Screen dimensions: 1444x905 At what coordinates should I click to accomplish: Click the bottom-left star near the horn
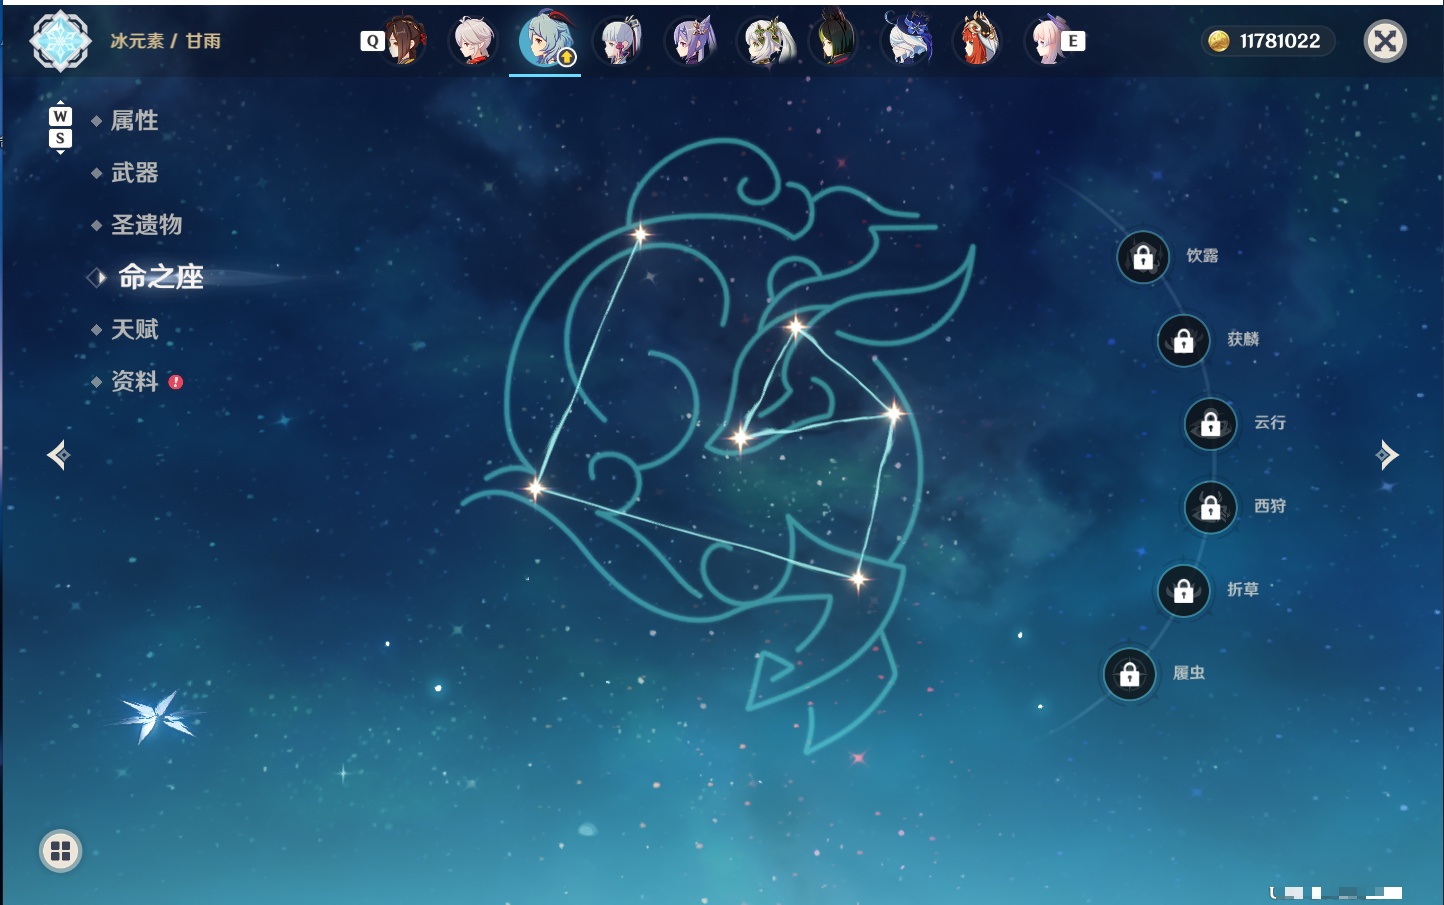click(x=536, y=489)
